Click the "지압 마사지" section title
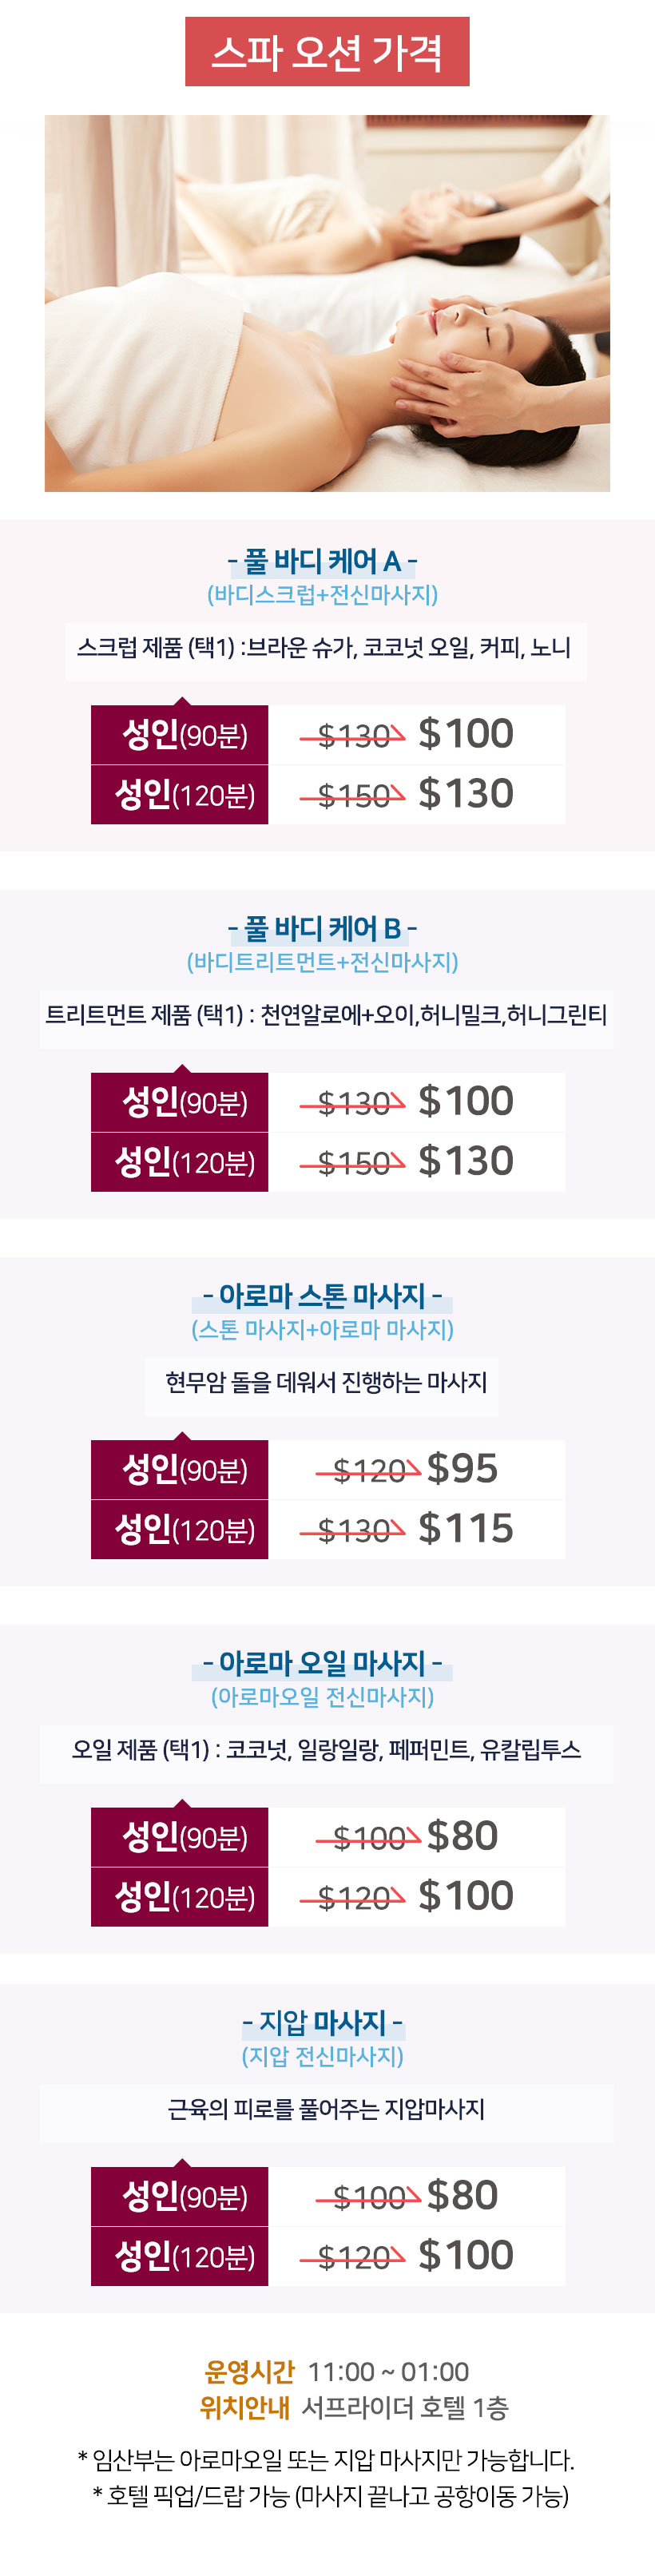 [x=322, y=2022]
